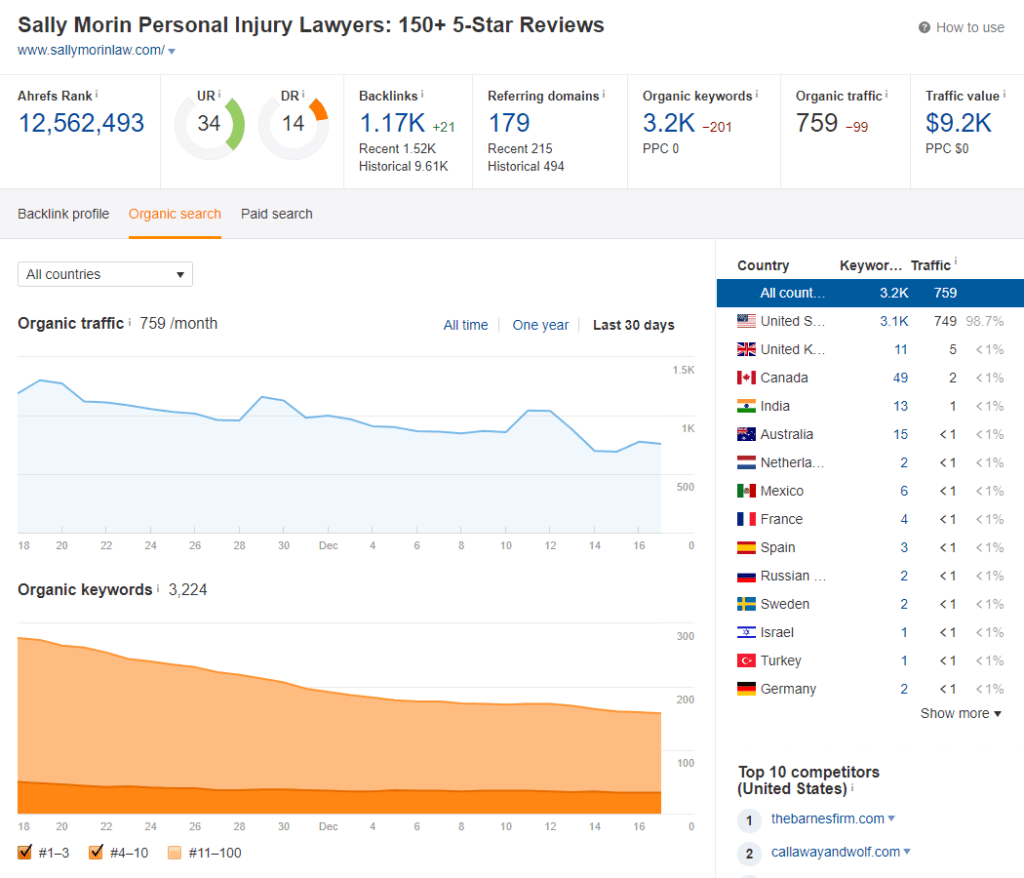The height and width of the screenshot is (878, 1024).
Task: Click the 3.2K organic keywords value
Action: (669, 123)
